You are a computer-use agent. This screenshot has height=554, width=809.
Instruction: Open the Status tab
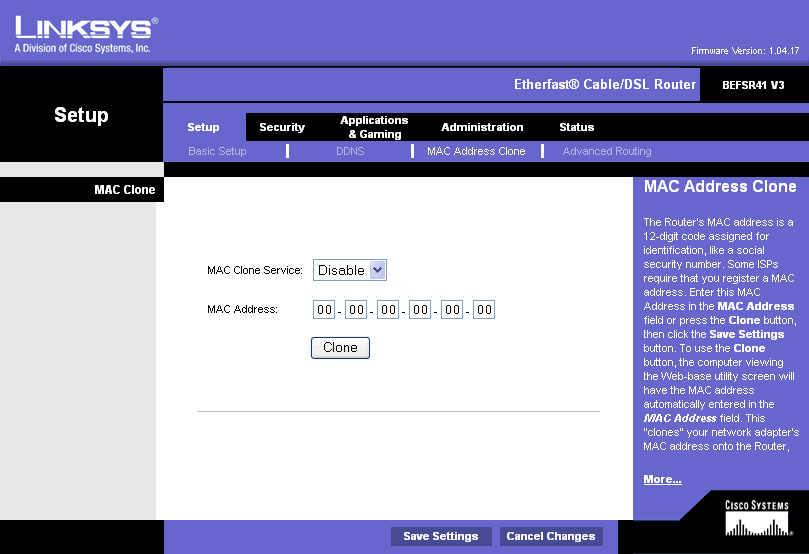coord(576,127)
